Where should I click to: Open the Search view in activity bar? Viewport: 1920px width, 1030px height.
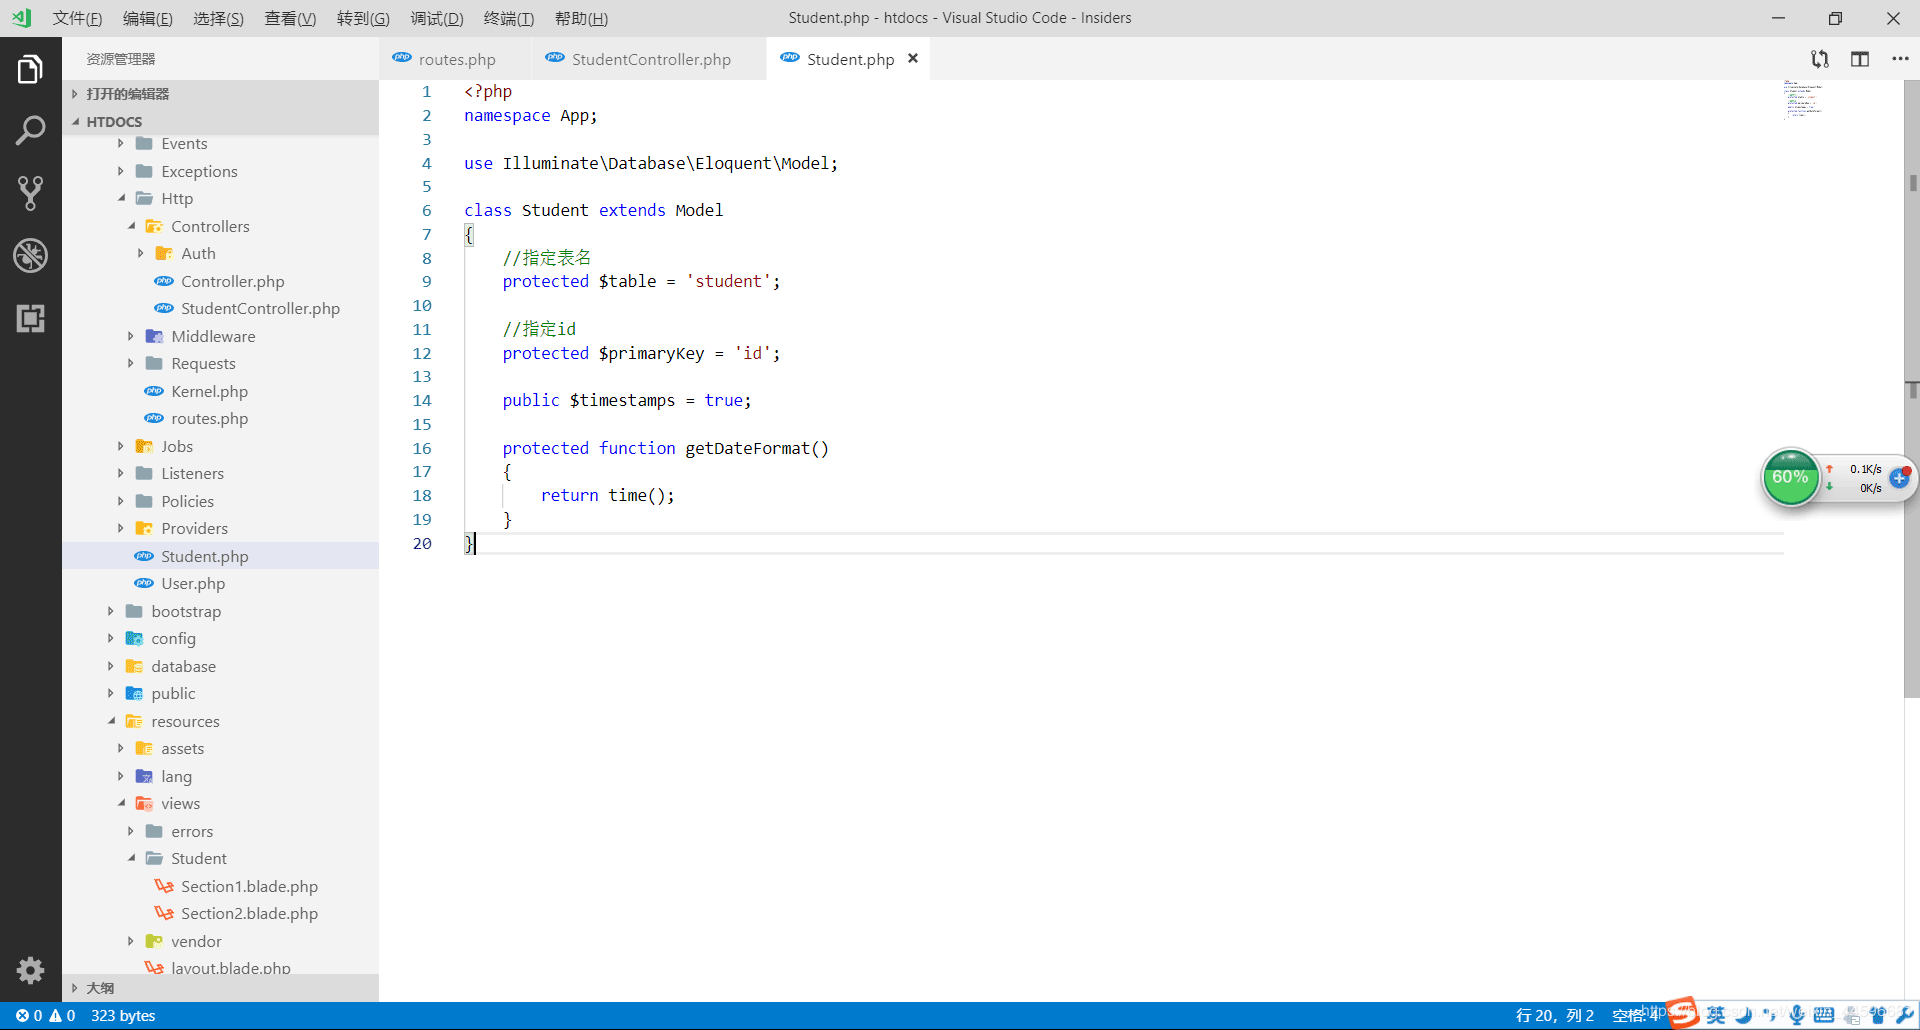point(30,131)
